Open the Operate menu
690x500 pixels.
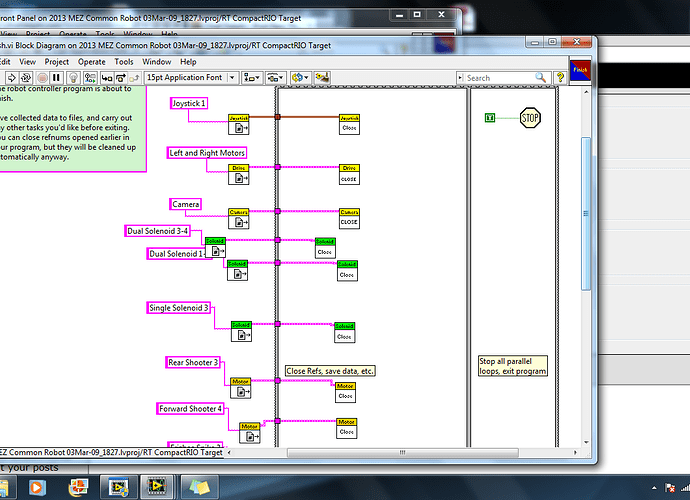click(92, 62)
